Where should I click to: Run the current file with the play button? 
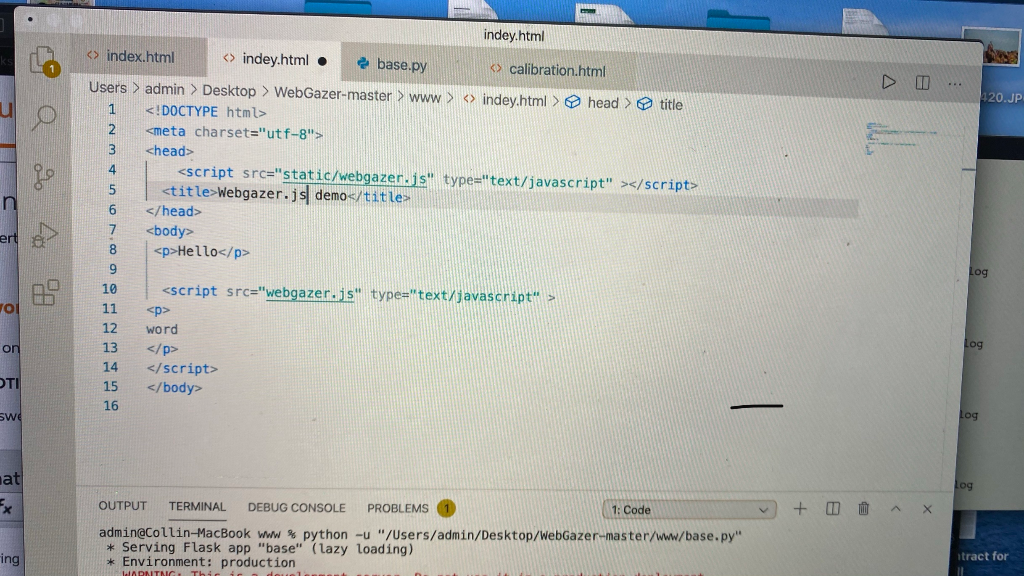pyautogui.click(x=889, y=83)
